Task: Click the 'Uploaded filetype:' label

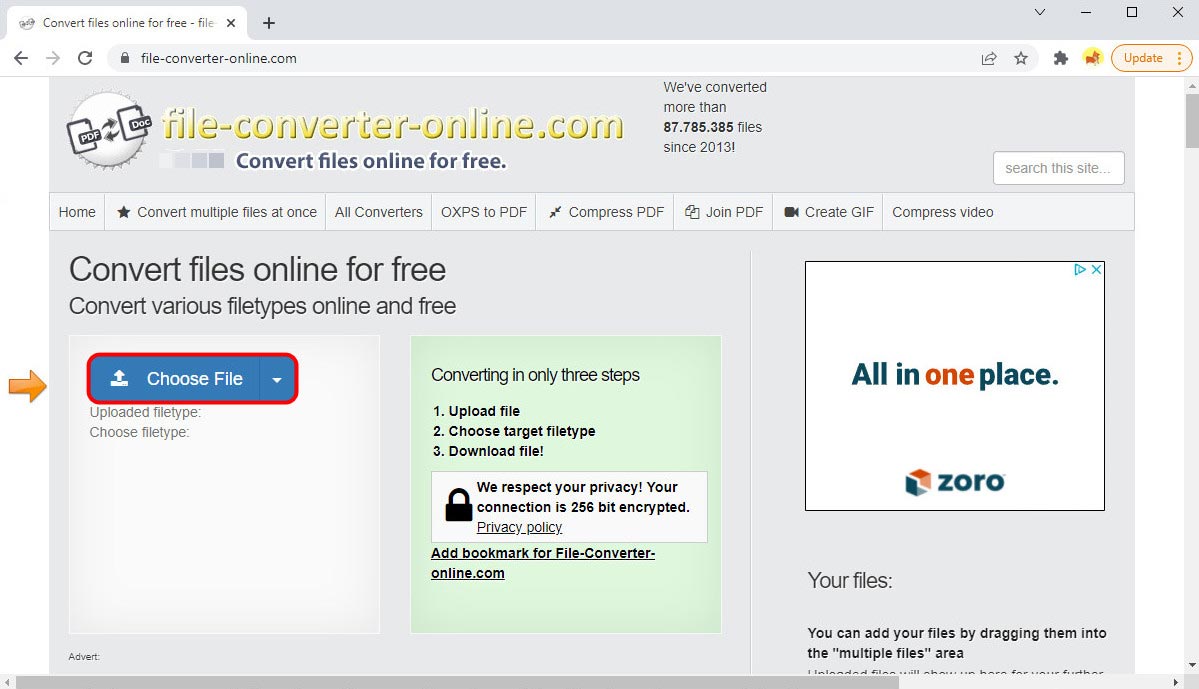Action: point(145,412)
